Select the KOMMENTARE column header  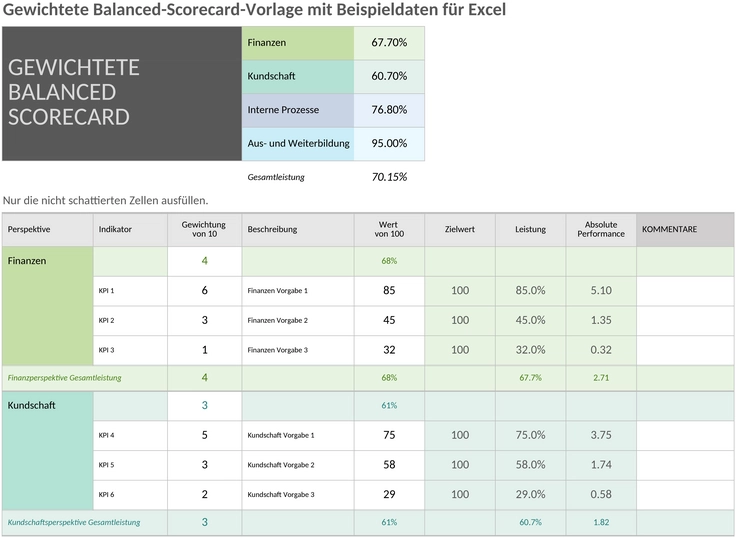click(x=685, y=230)
